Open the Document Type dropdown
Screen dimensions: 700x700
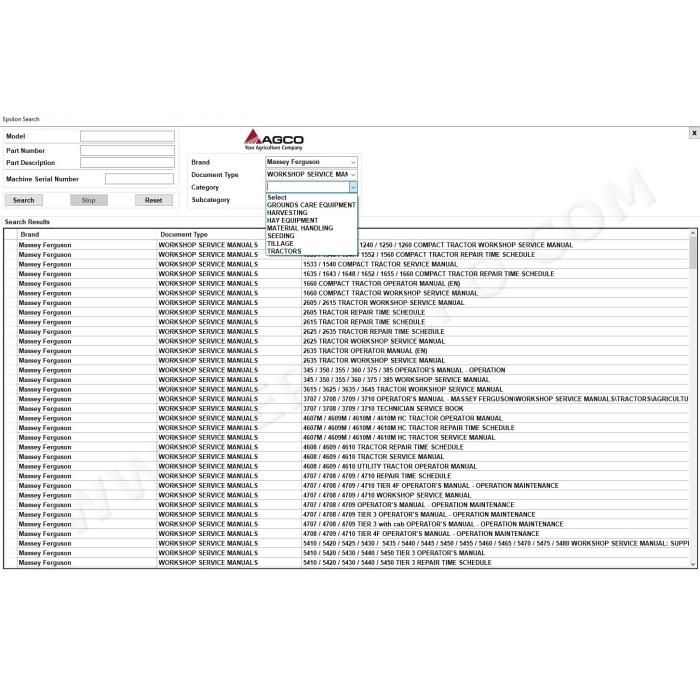[311, 174]
